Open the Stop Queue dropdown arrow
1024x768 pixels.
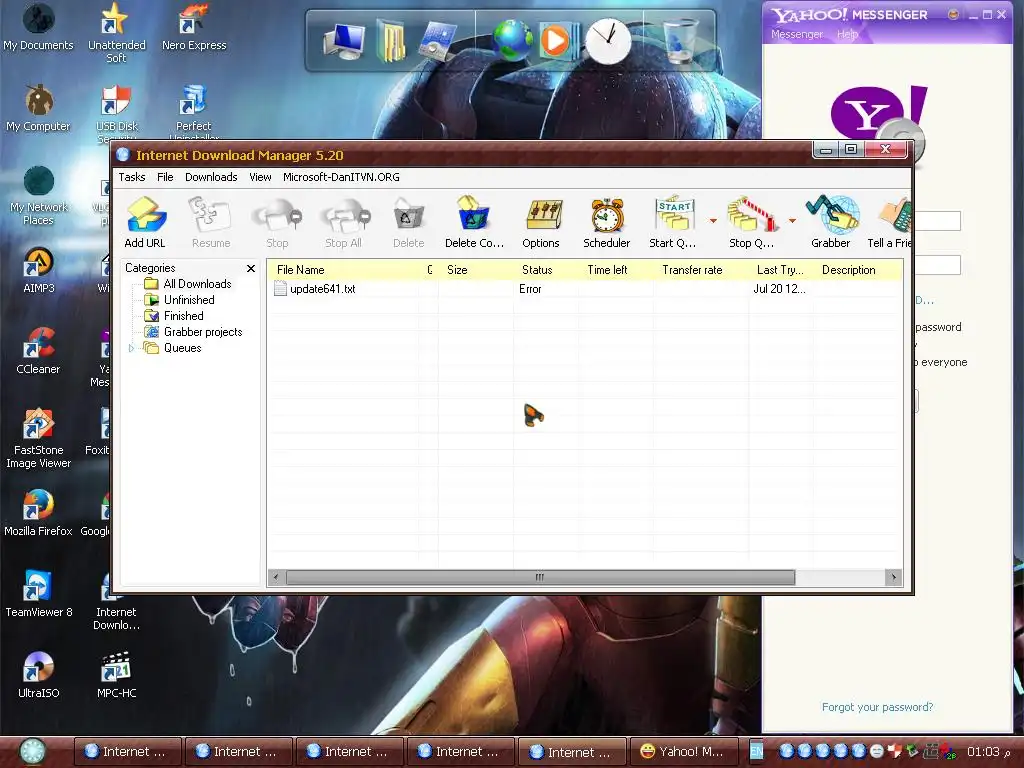click(x=792, y=221)
